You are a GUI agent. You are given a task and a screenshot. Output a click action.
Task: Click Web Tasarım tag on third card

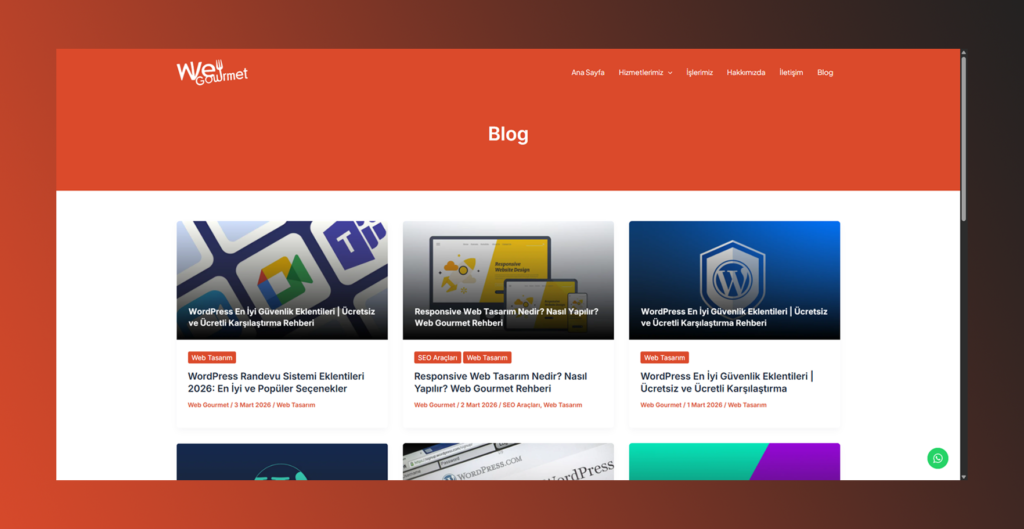coord(665,358)
